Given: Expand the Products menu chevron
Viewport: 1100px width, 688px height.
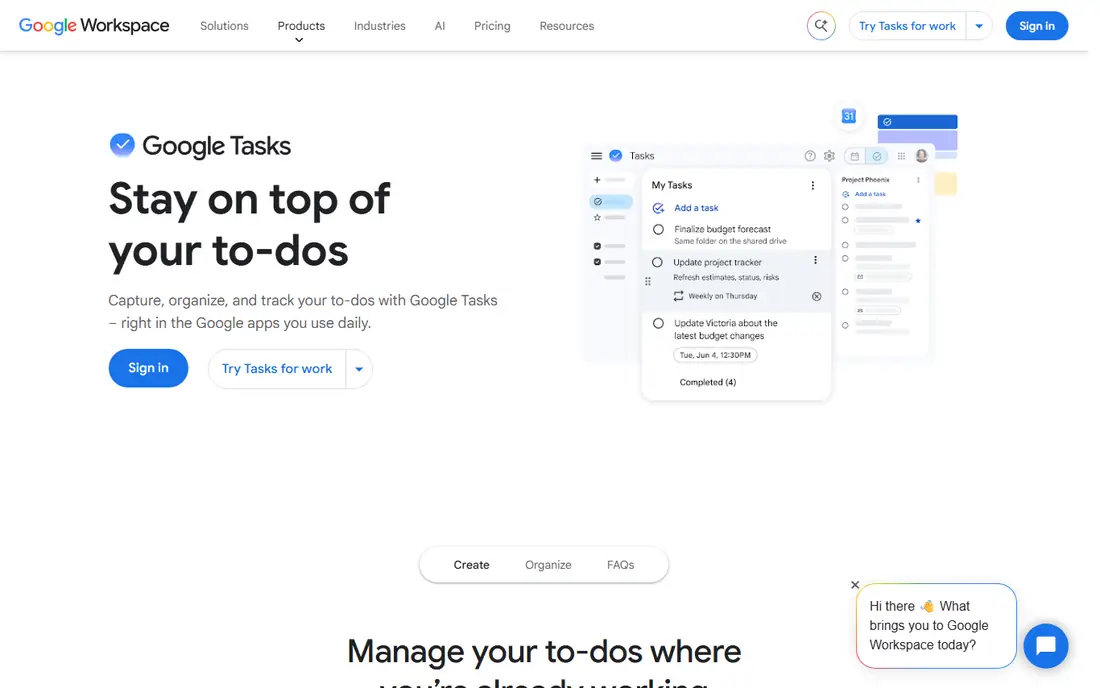Looking at the screenshot, I should (x=299, y=41).
